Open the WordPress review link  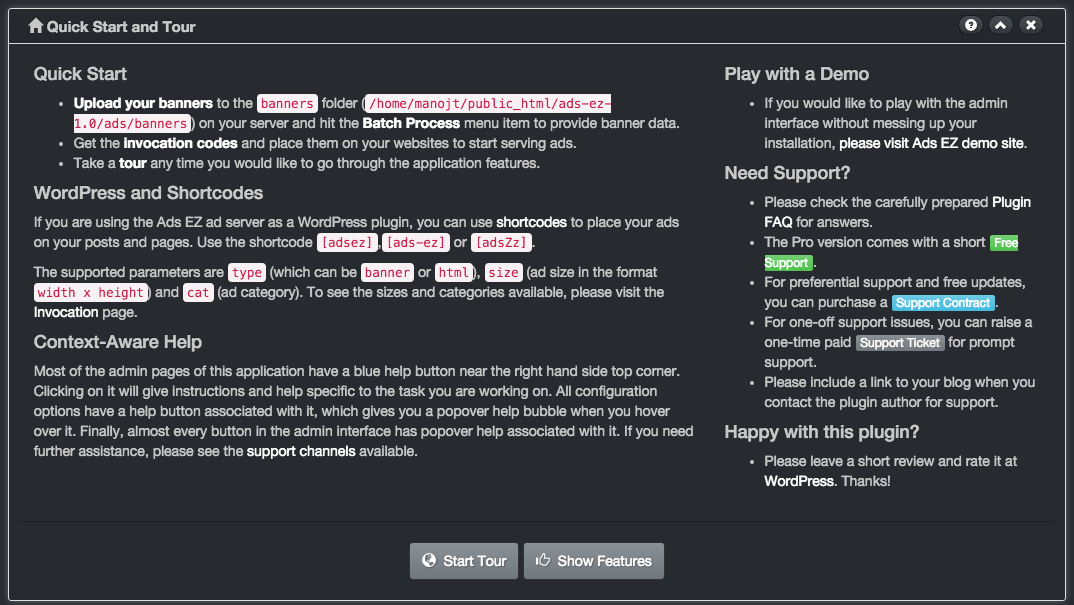799,482
